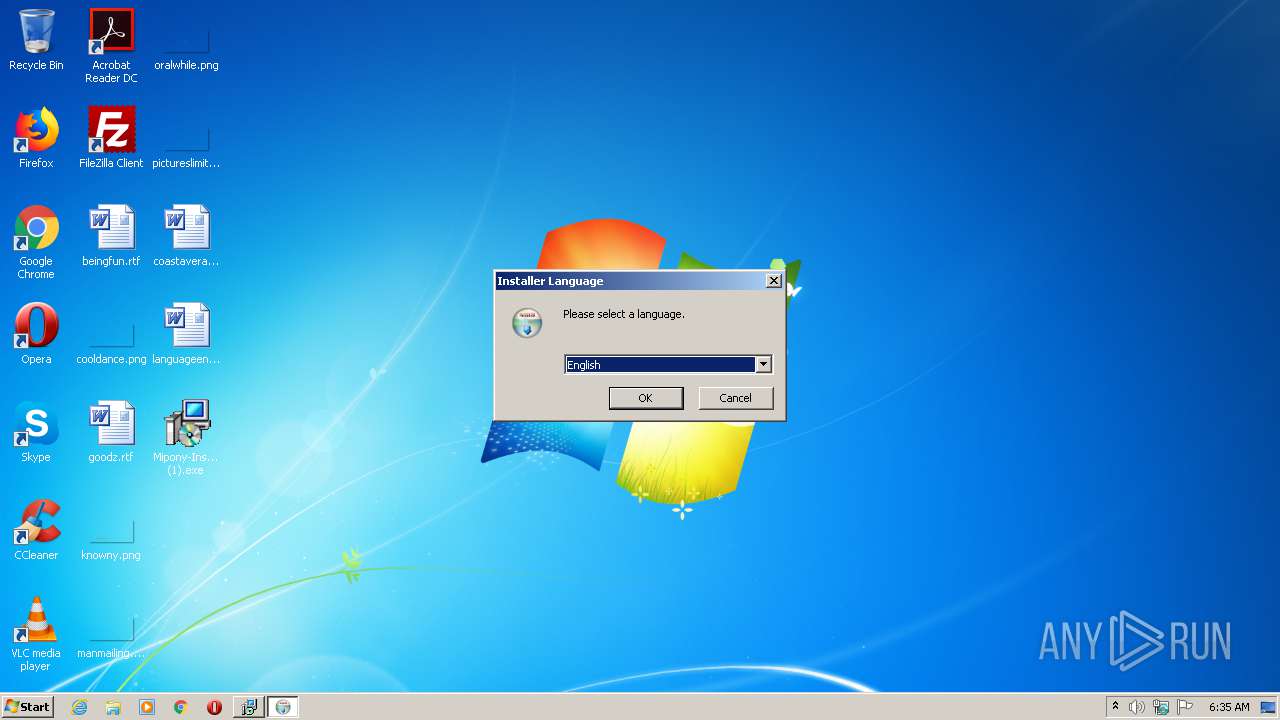Open the clock showing 6:35 AM
This screenshot has width=1280, height=720.
[x=1229, y=707]
